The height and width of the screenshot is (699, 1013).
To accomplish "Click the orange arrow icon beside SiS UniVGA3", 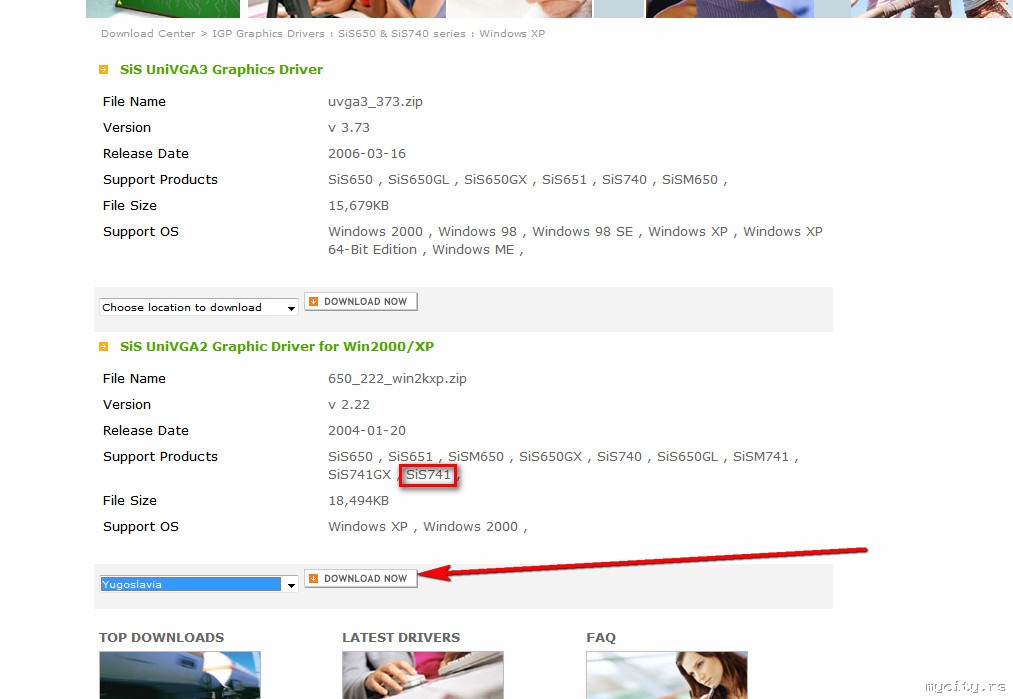I will (103, 70).
